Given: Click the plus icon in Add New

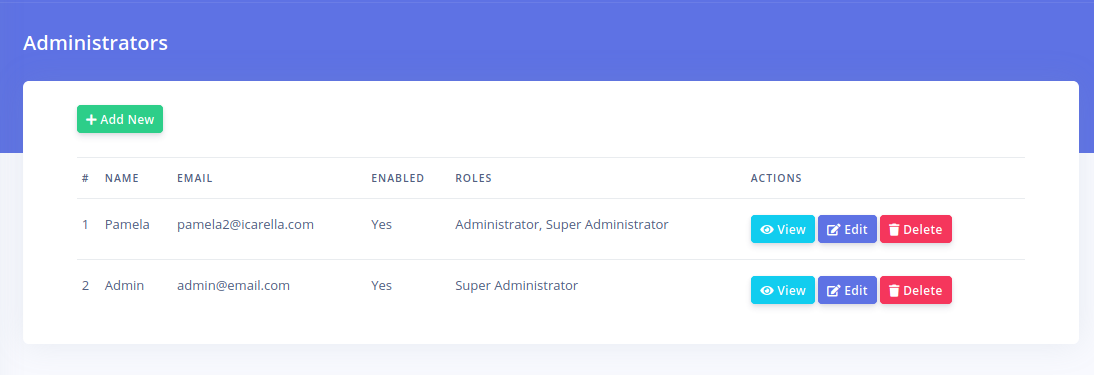Looking at the screenshot, I should [x=91, y=119].
